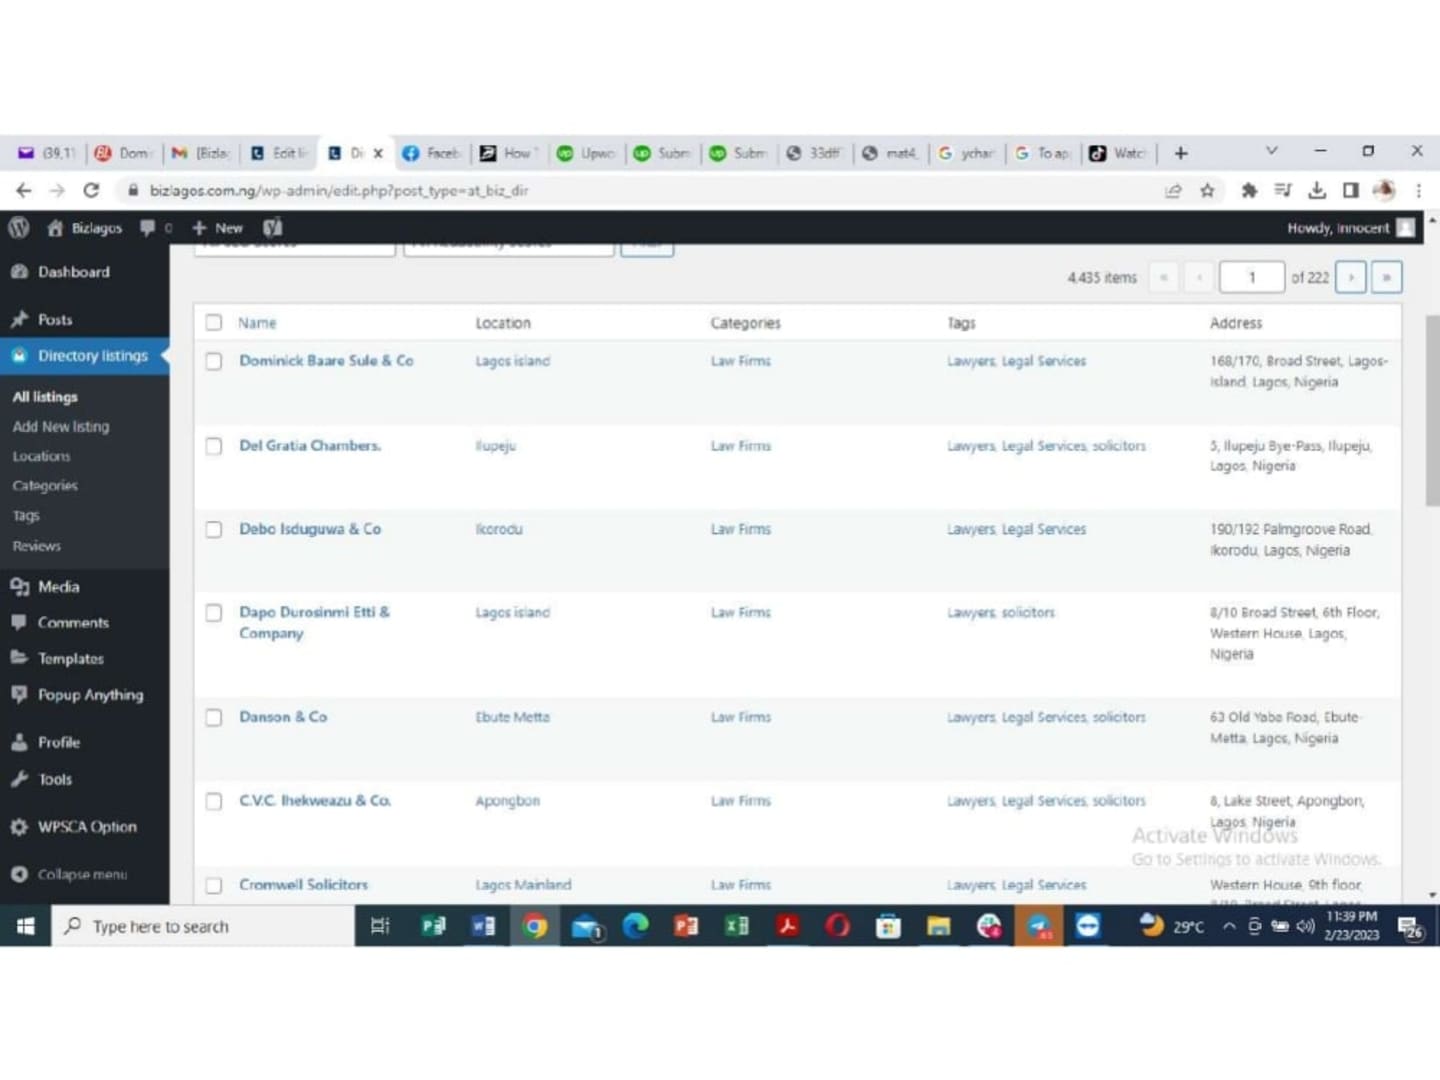The image size is (1440, 1080).
Task: Click the current page number field
Action: [x=1251, y=277]
